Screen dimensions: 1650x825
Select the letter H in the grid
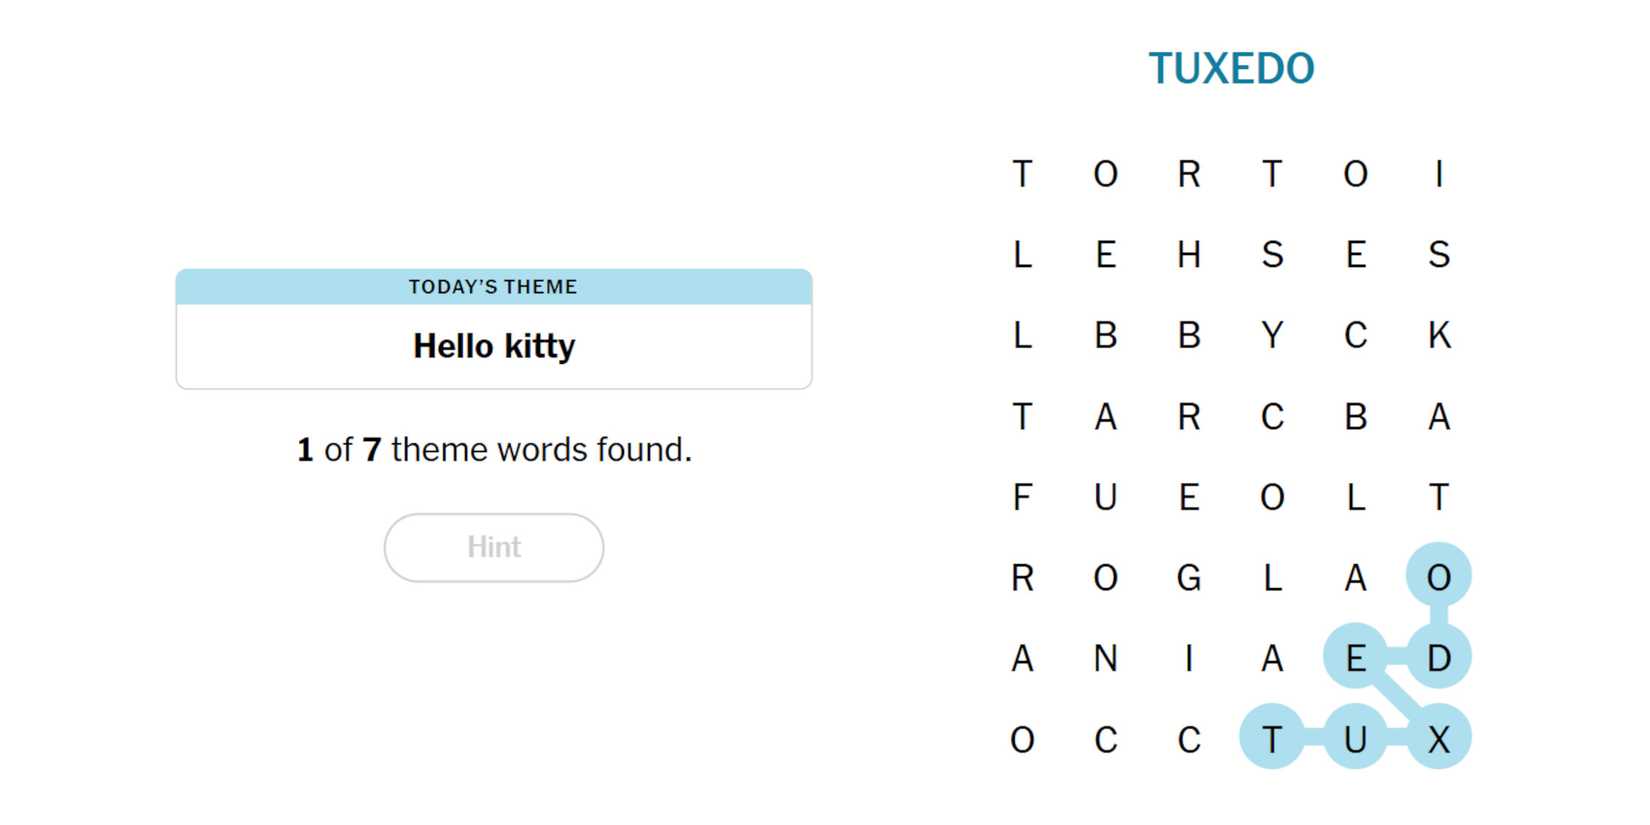[1188, 255]
